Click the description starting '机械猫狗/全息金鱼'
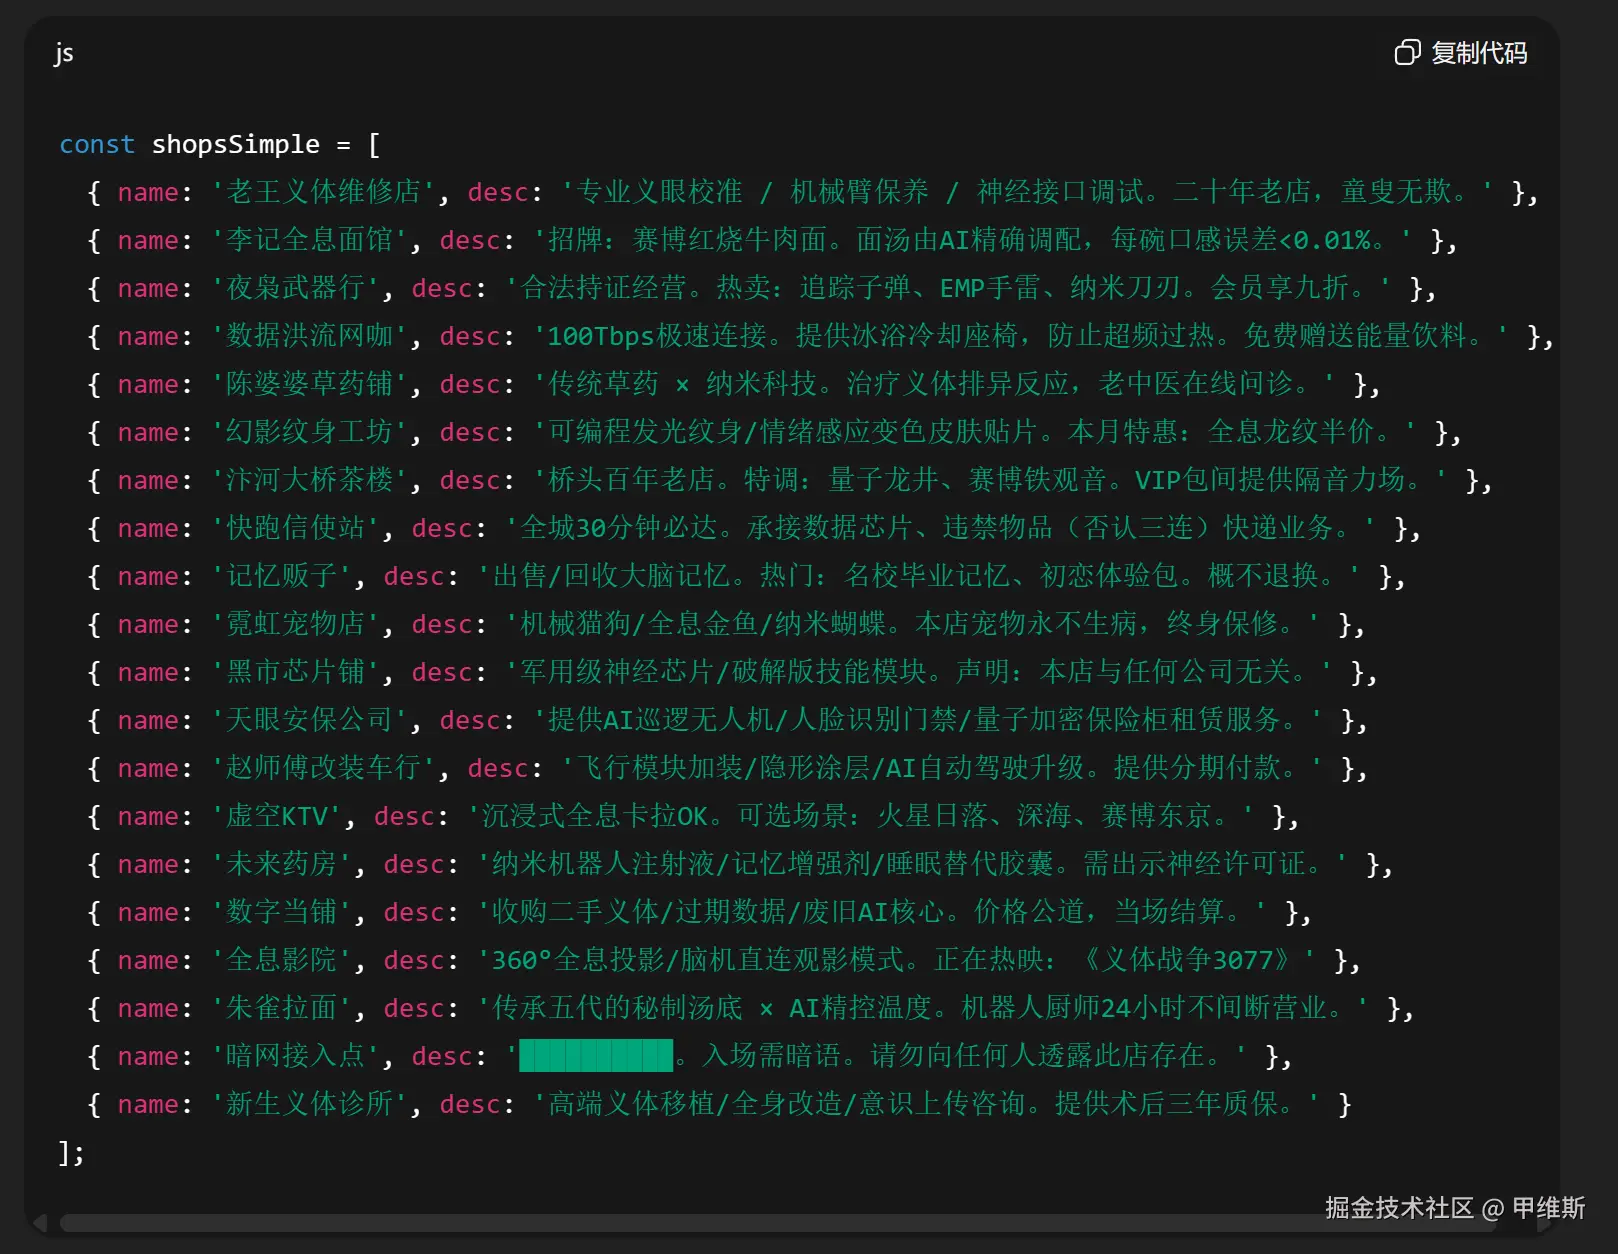Screen dimensions: 1618x1254 [914, 624]
